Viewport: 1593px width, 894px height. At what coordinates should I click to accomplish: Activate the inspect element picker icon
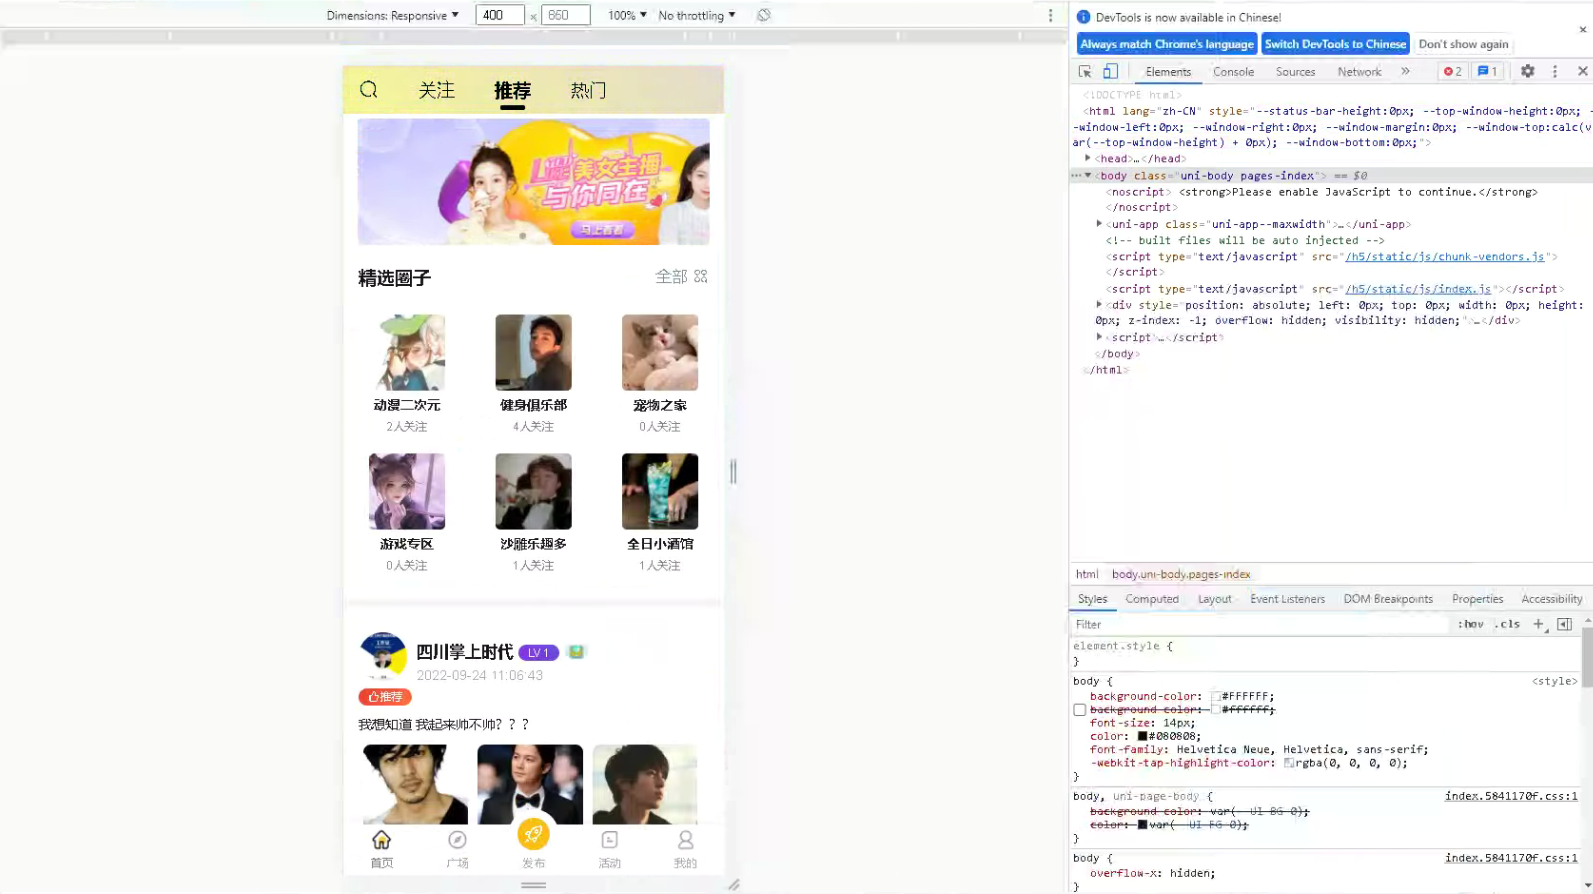pos(1085,71)
